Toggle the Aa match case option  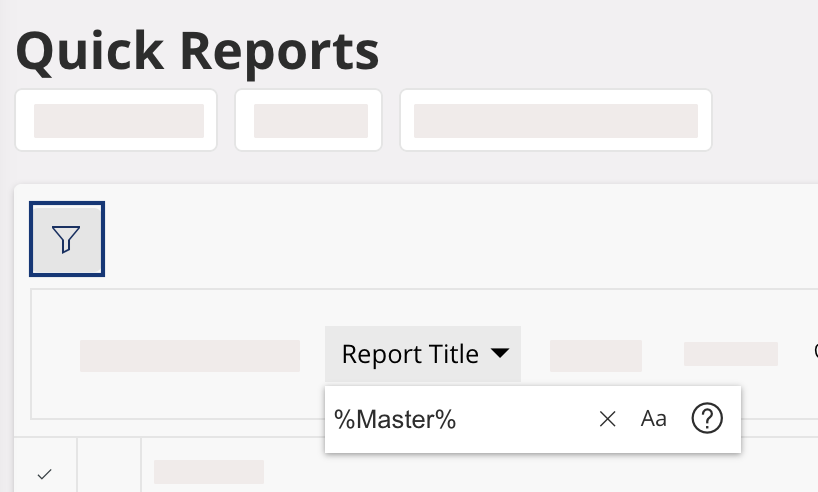pyautogui.click(x=653, y=419)
